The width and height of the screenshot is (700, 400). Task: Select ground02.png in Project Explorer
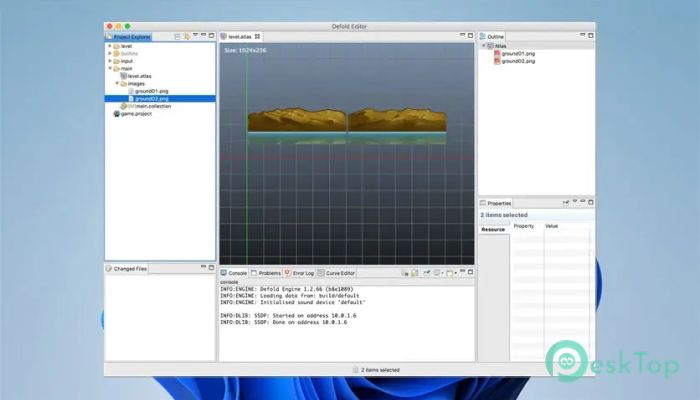click(x=160, y=99)
